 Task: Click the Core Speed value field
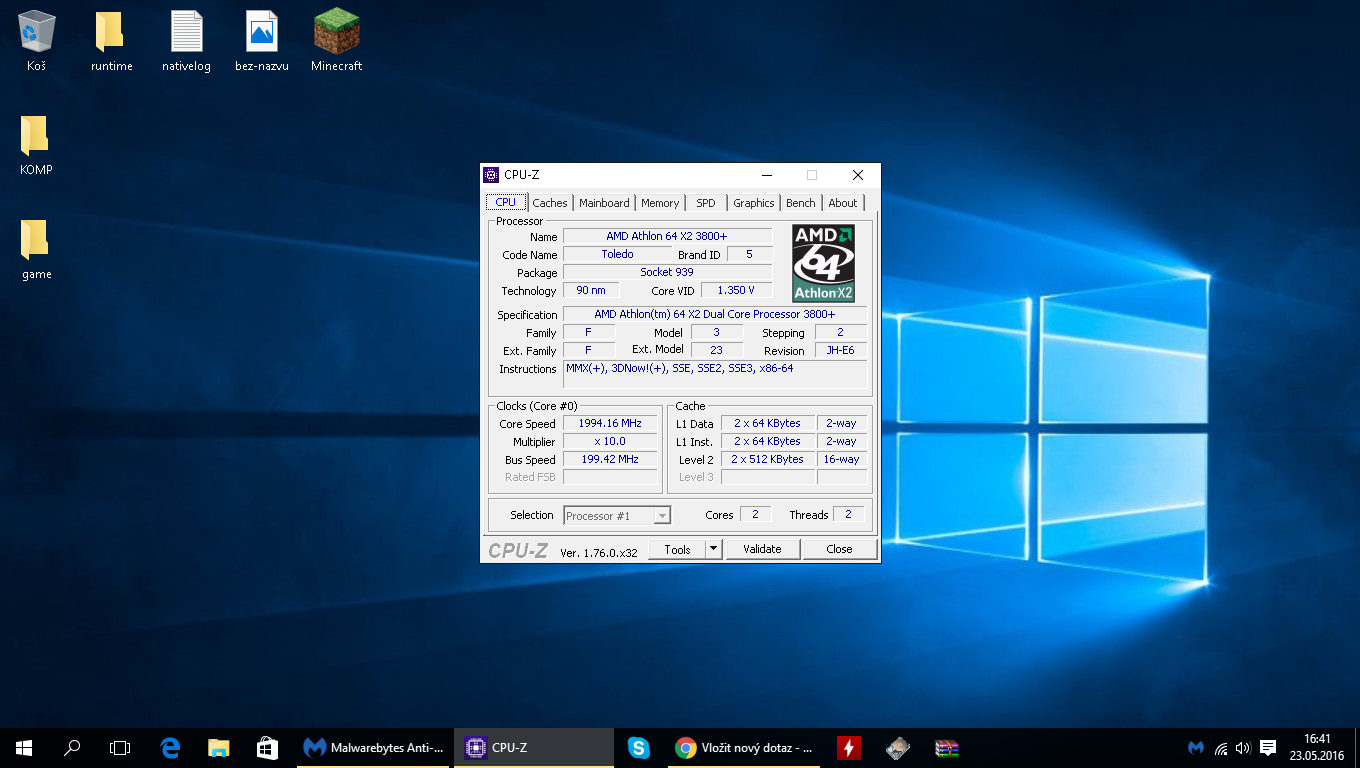point(610,424)
